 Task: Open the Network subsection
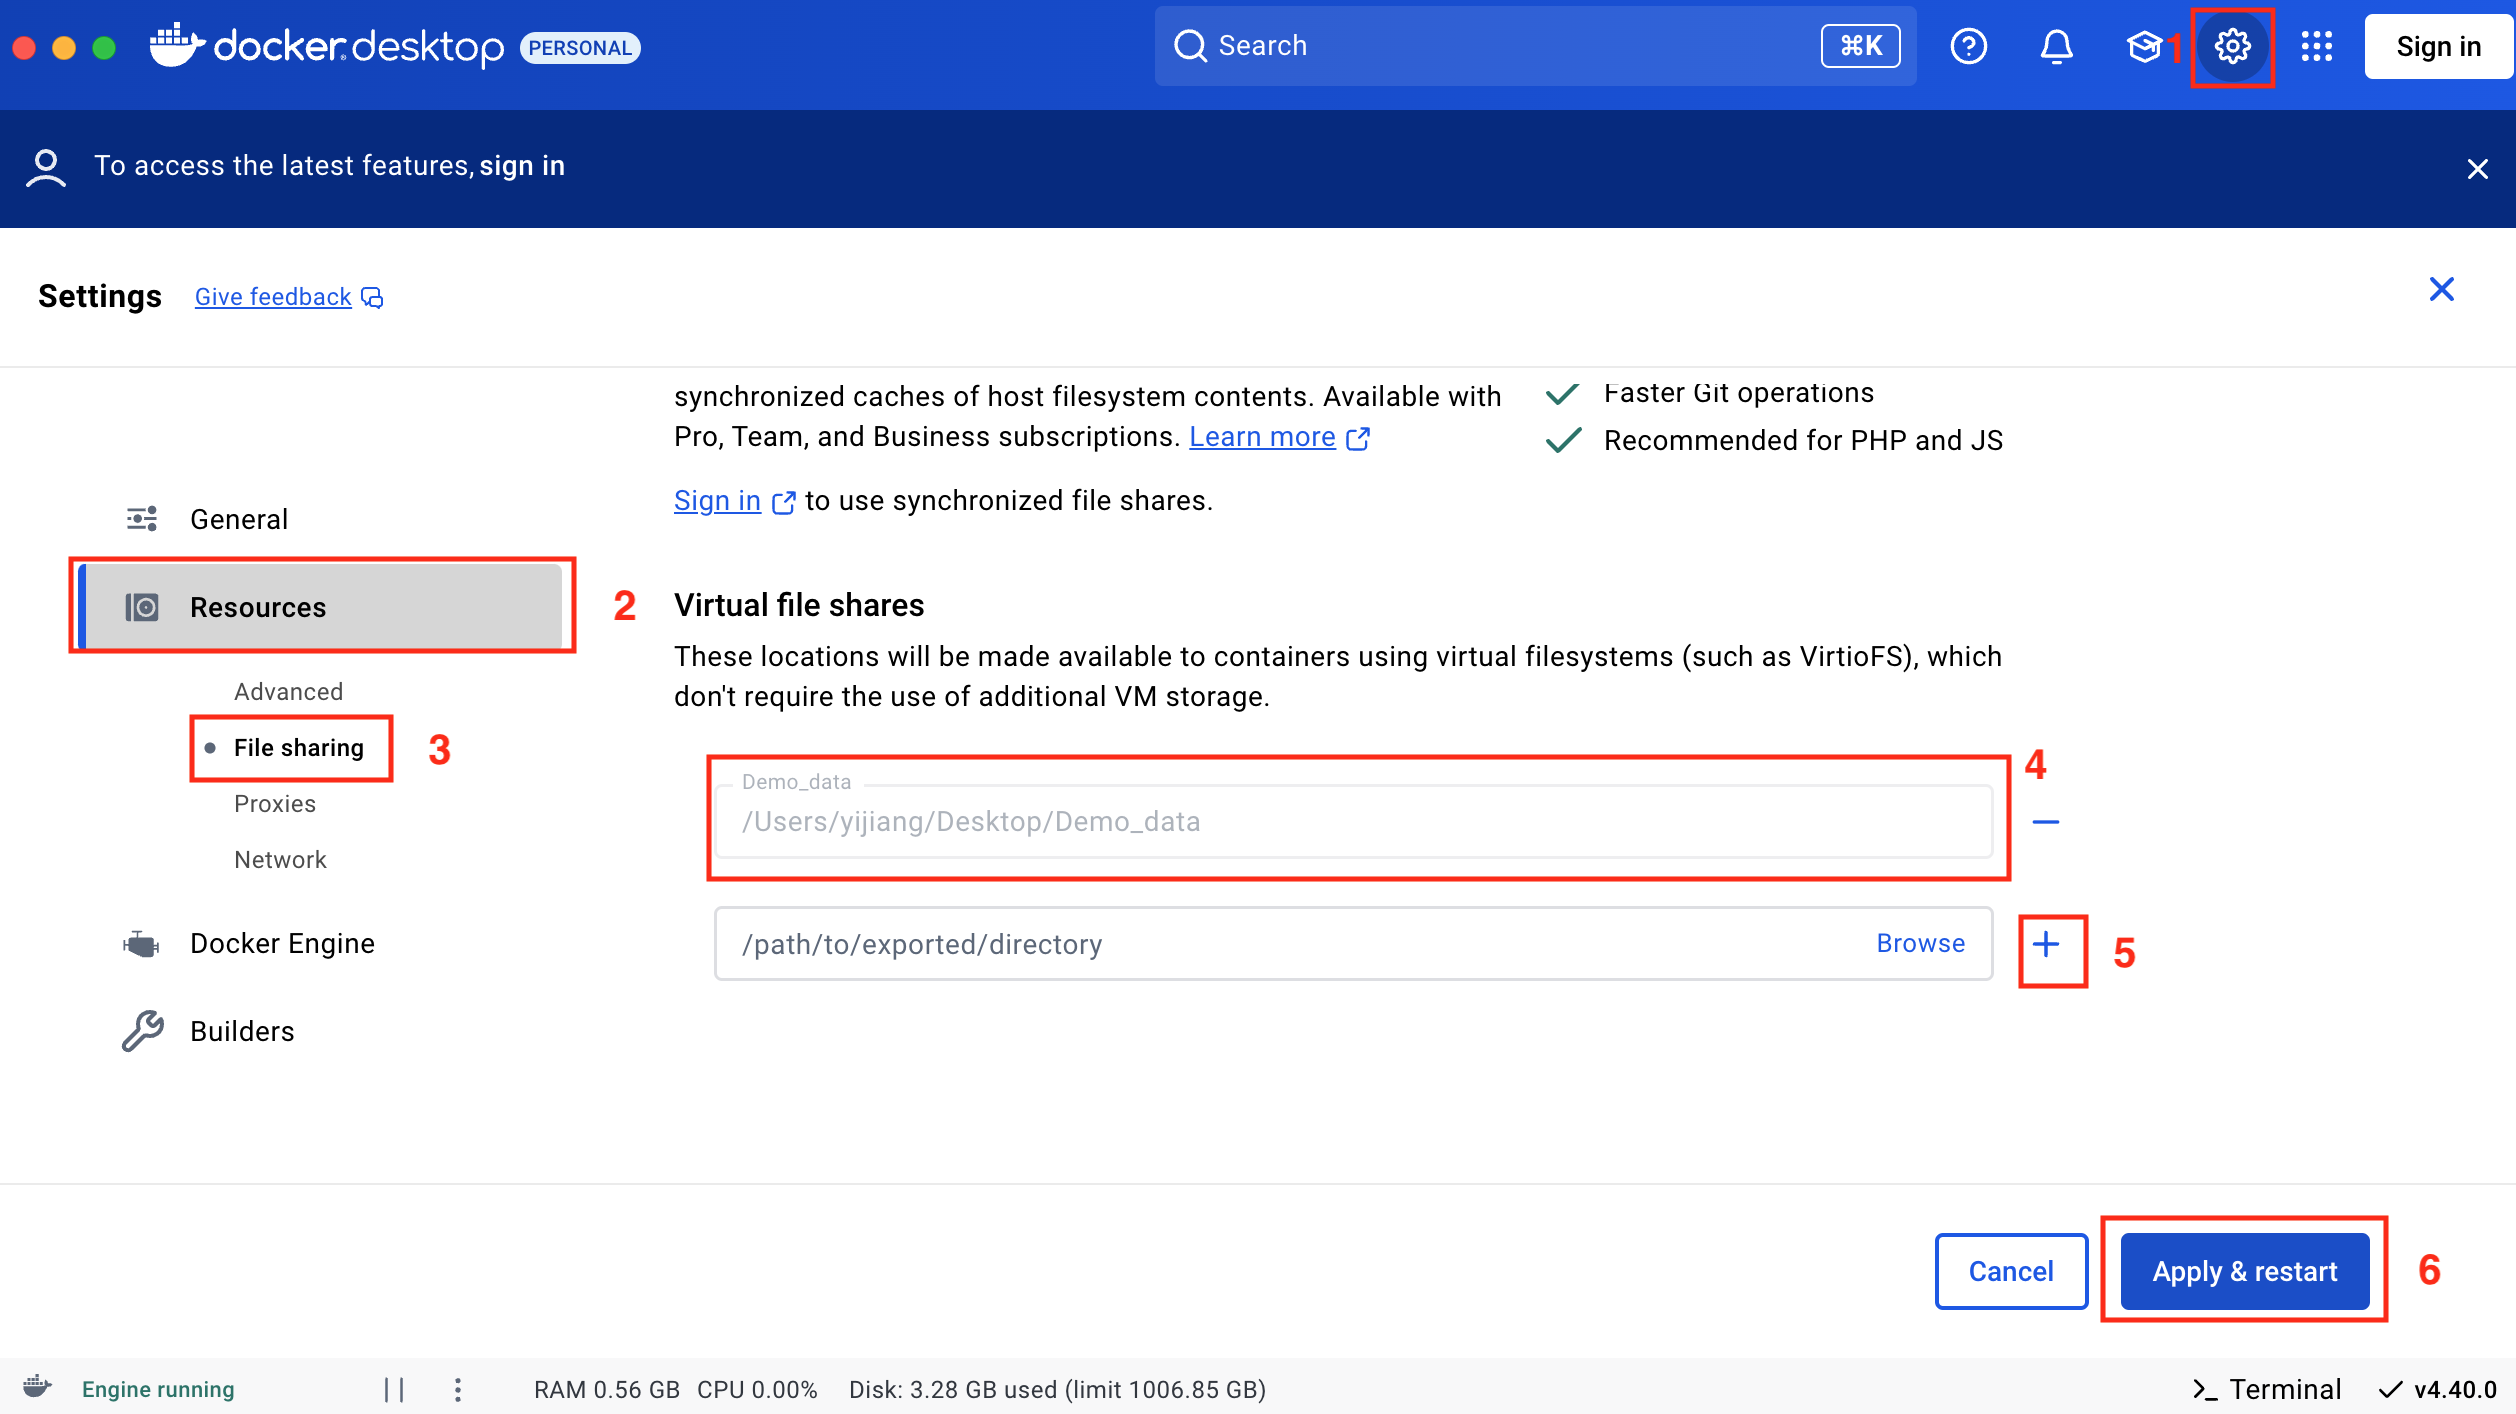tap(280, 859)
